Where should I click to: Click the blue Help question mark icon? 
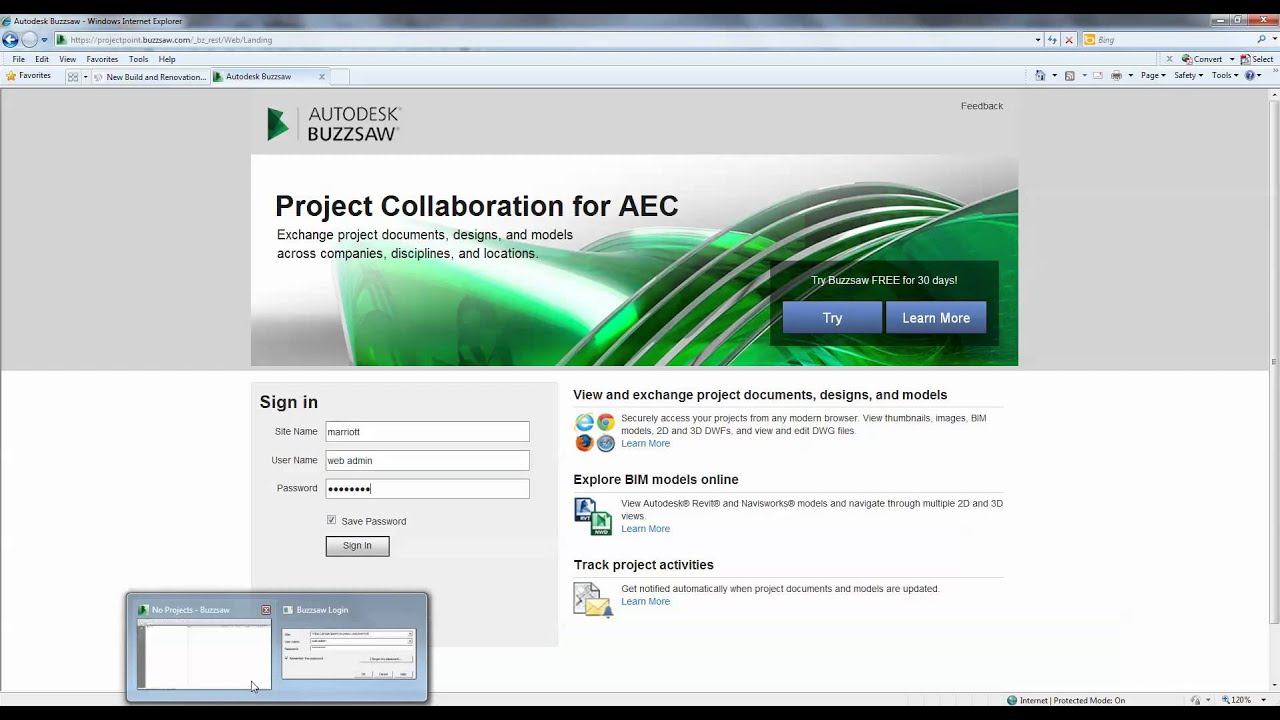coord(1250,76)
